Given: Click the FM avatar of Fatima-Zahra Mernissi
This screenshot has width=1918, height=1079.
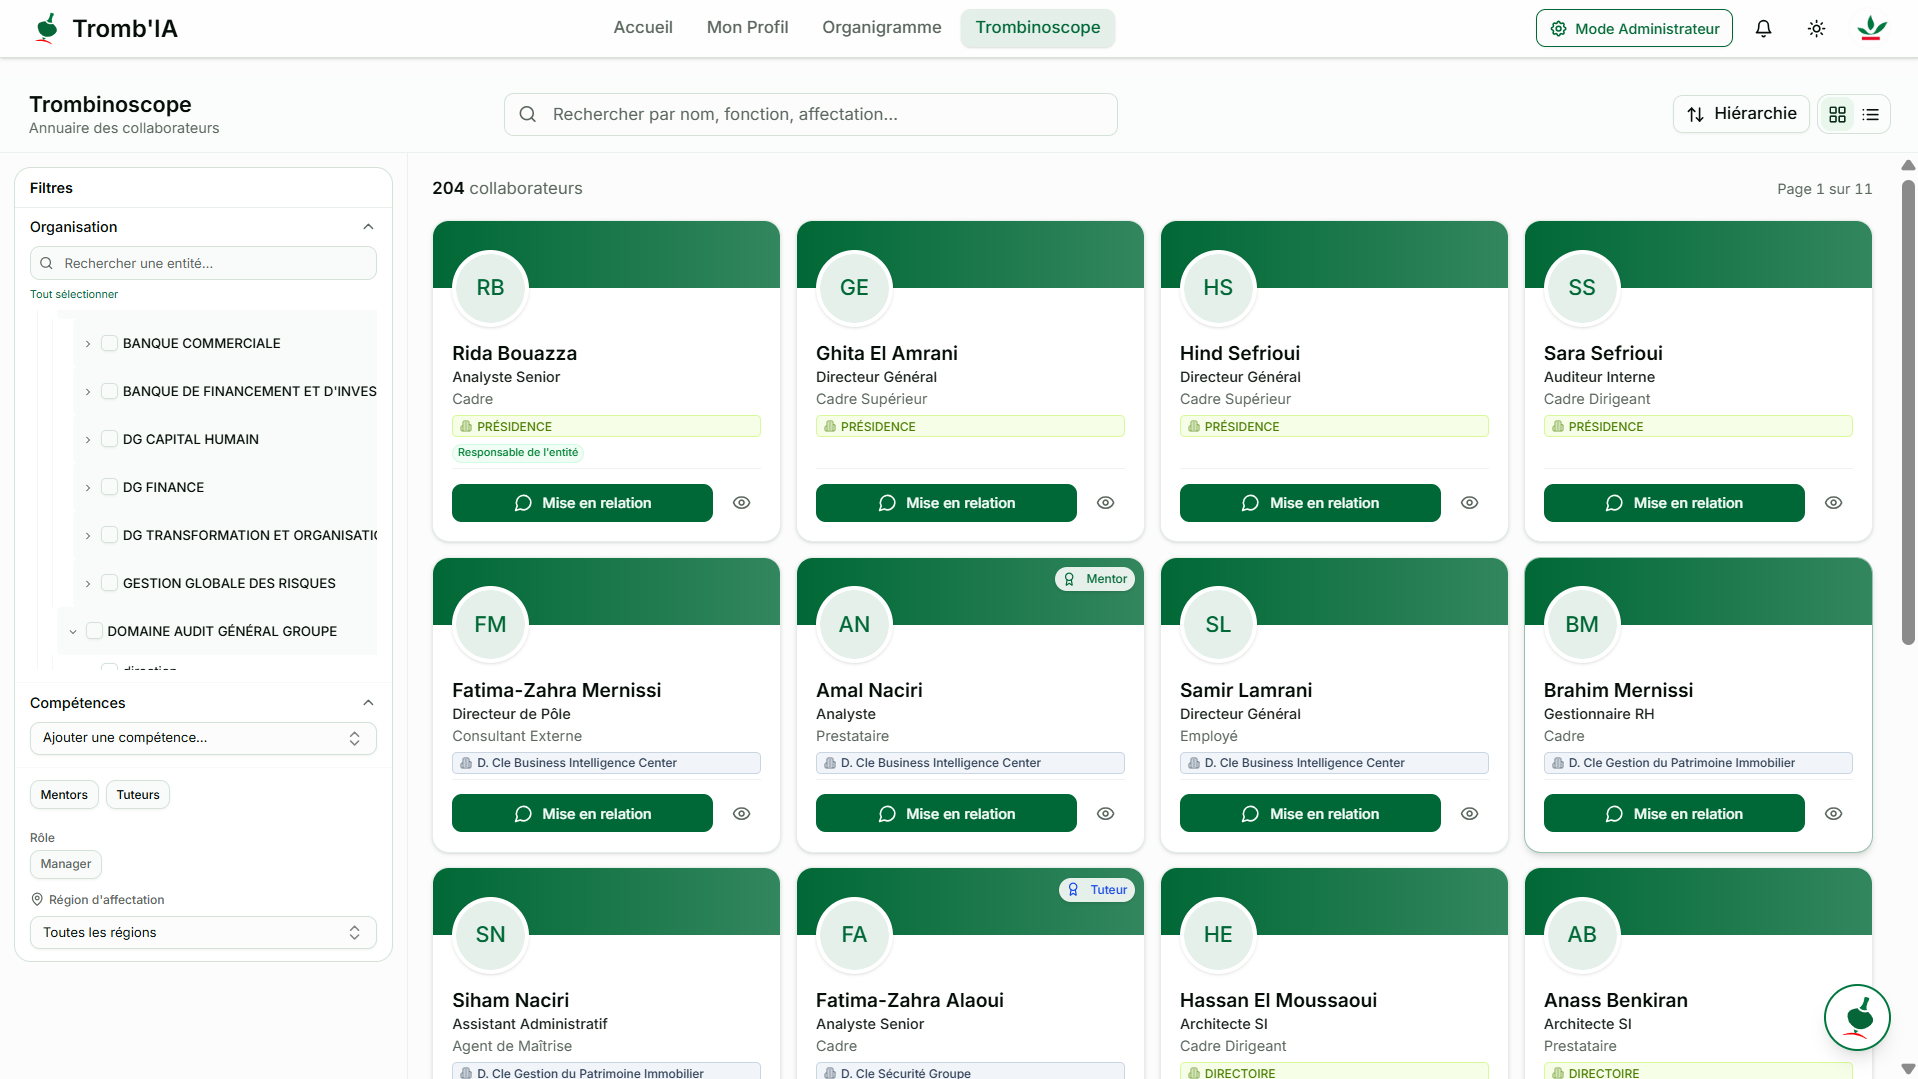Looking at the screenshot, I should click(490, 625).
